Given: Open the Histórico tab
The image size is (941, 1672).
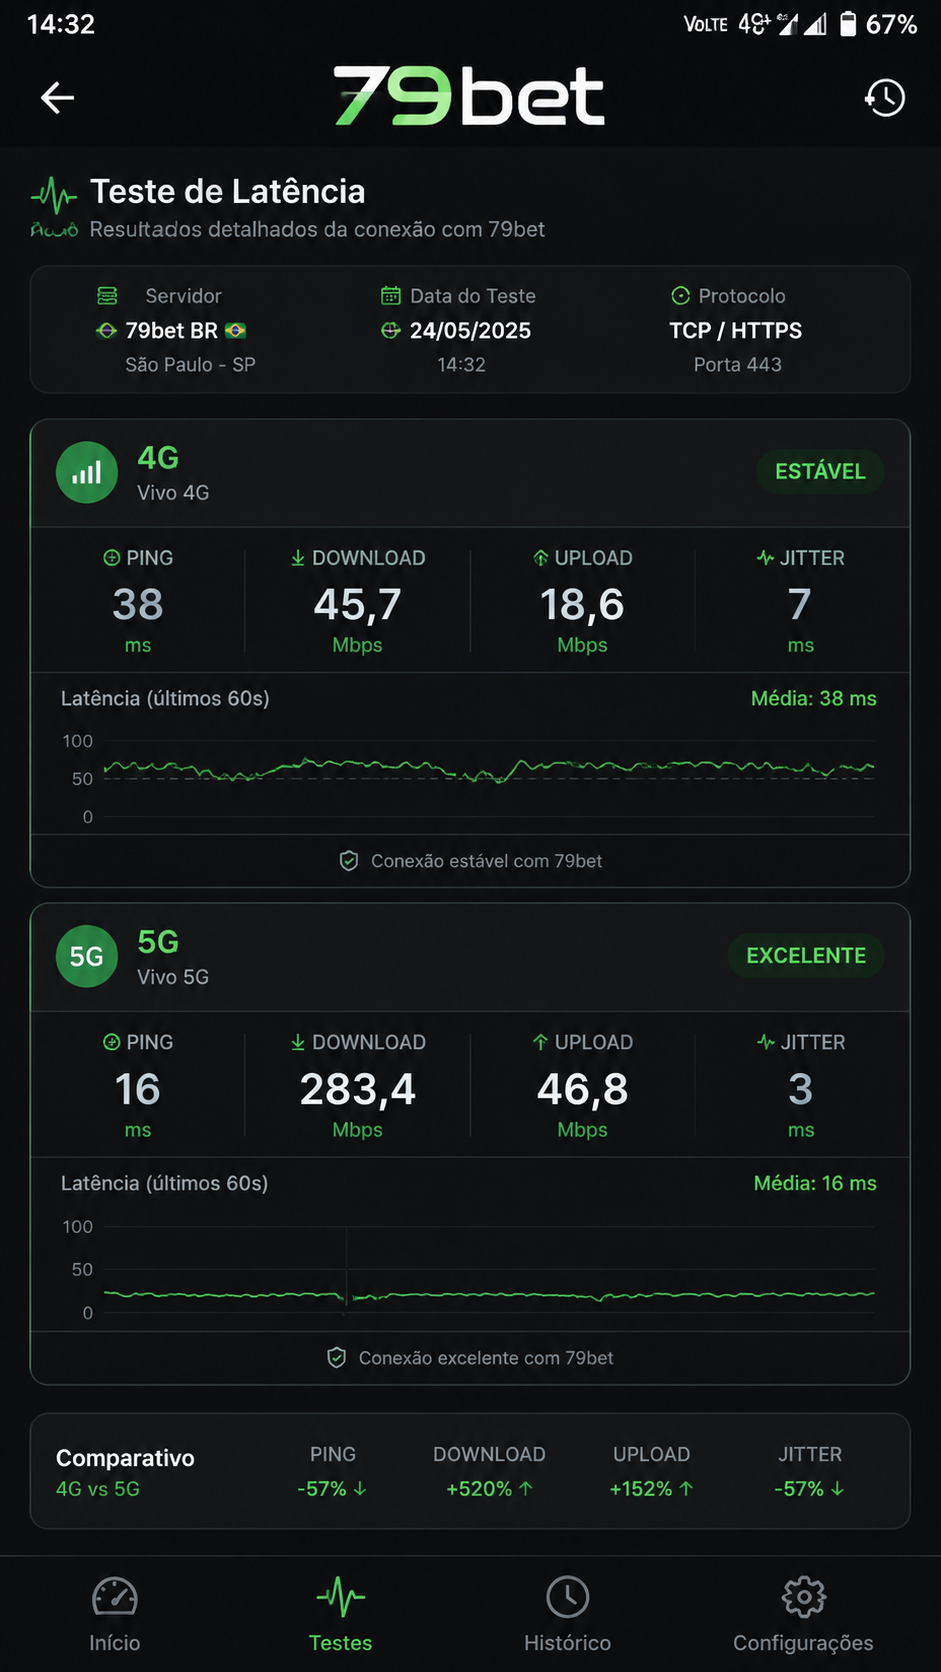Looking at the screenshot, I should click(567, 1613).
